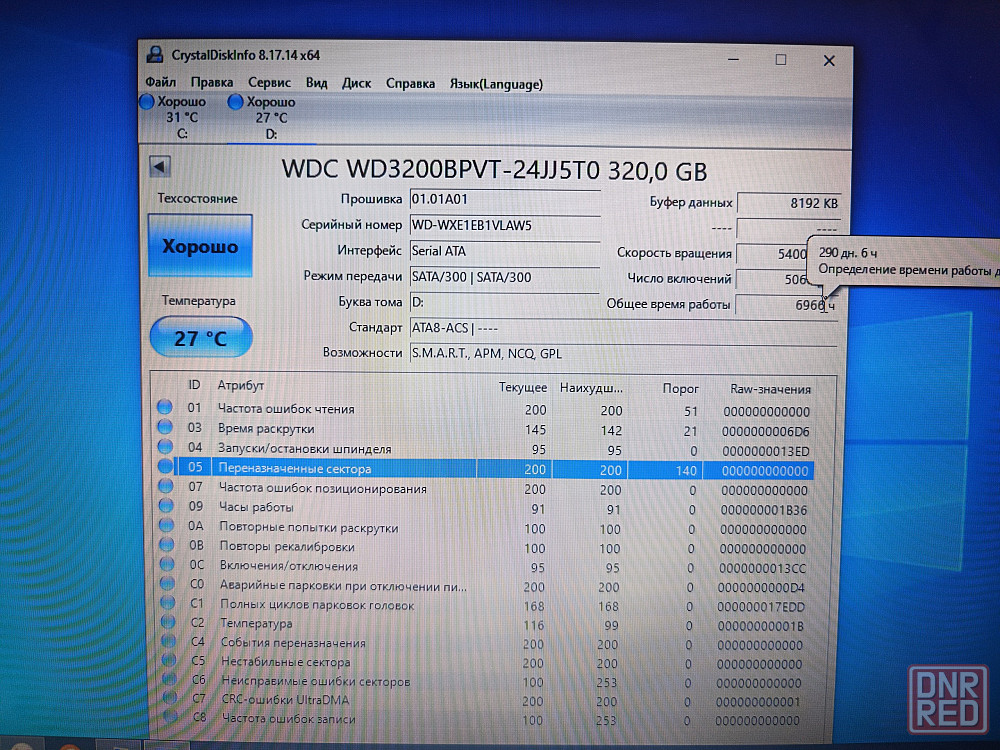Screen dimensions: 1000x750
Task: Click raw value 000000001B36 of Часы работы
Action: click(763, 510)
